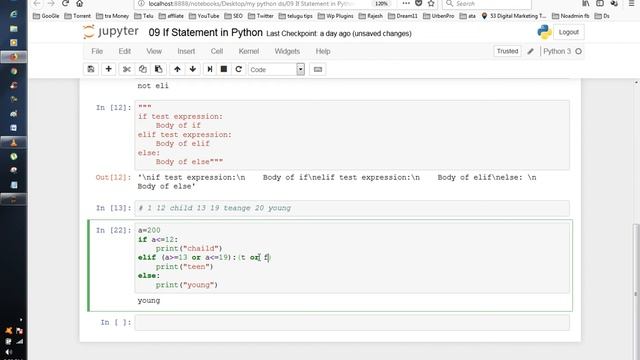The image size is (640, 360).
Task: Open the VLC cone icon in the taskbar
Action: point(13,142)
